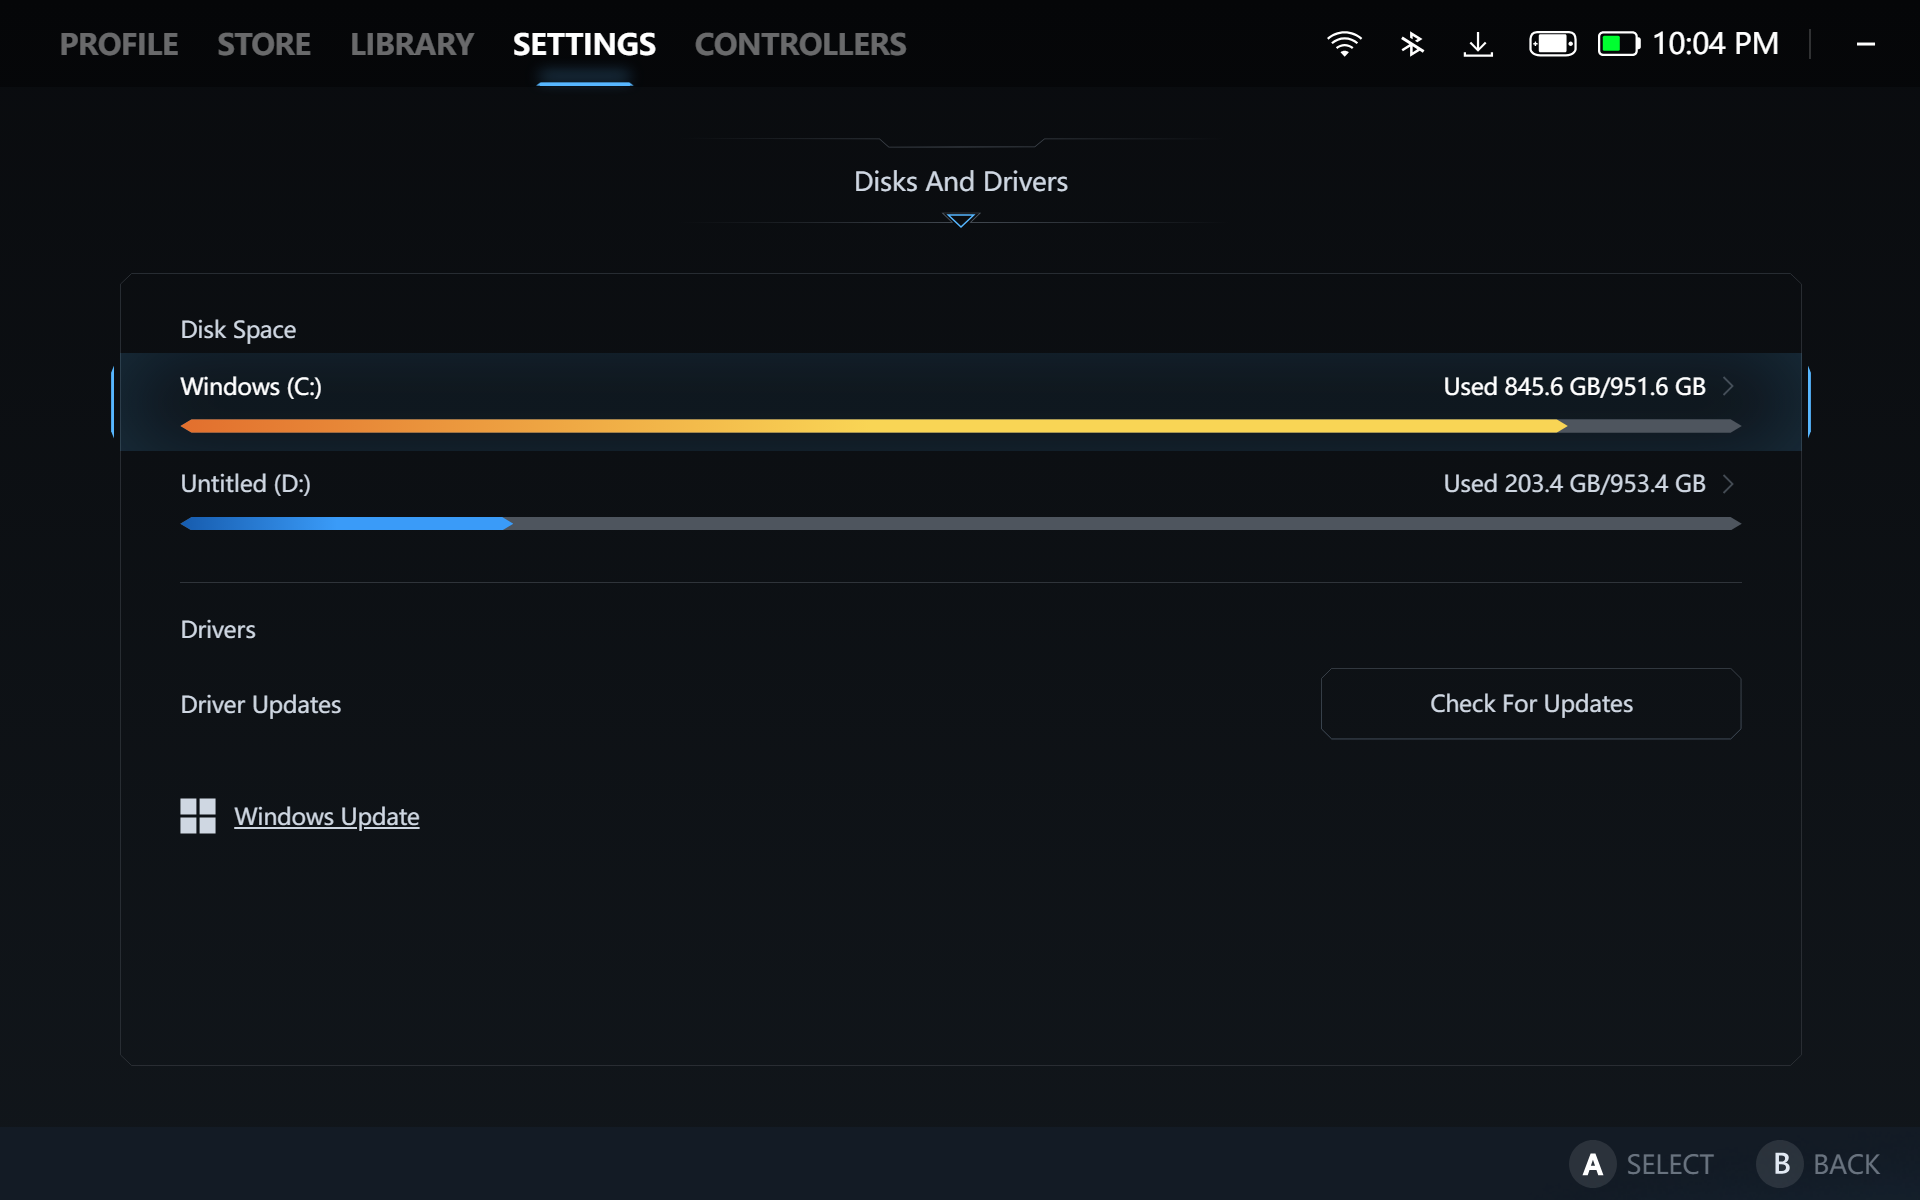Click the system battery icon
This screenshot has width=1920, height=1200.
click(1618, 43)
